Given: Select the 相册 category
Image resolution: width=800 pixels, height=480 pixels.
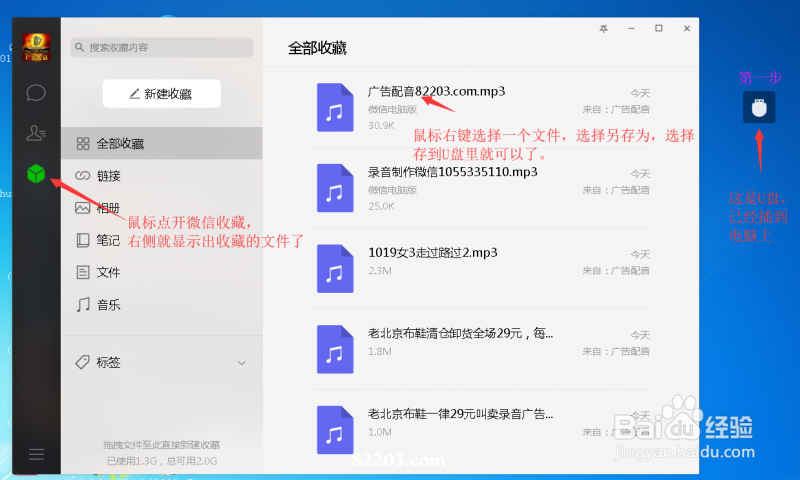Looking at the screenshot, I should [162, 208].
